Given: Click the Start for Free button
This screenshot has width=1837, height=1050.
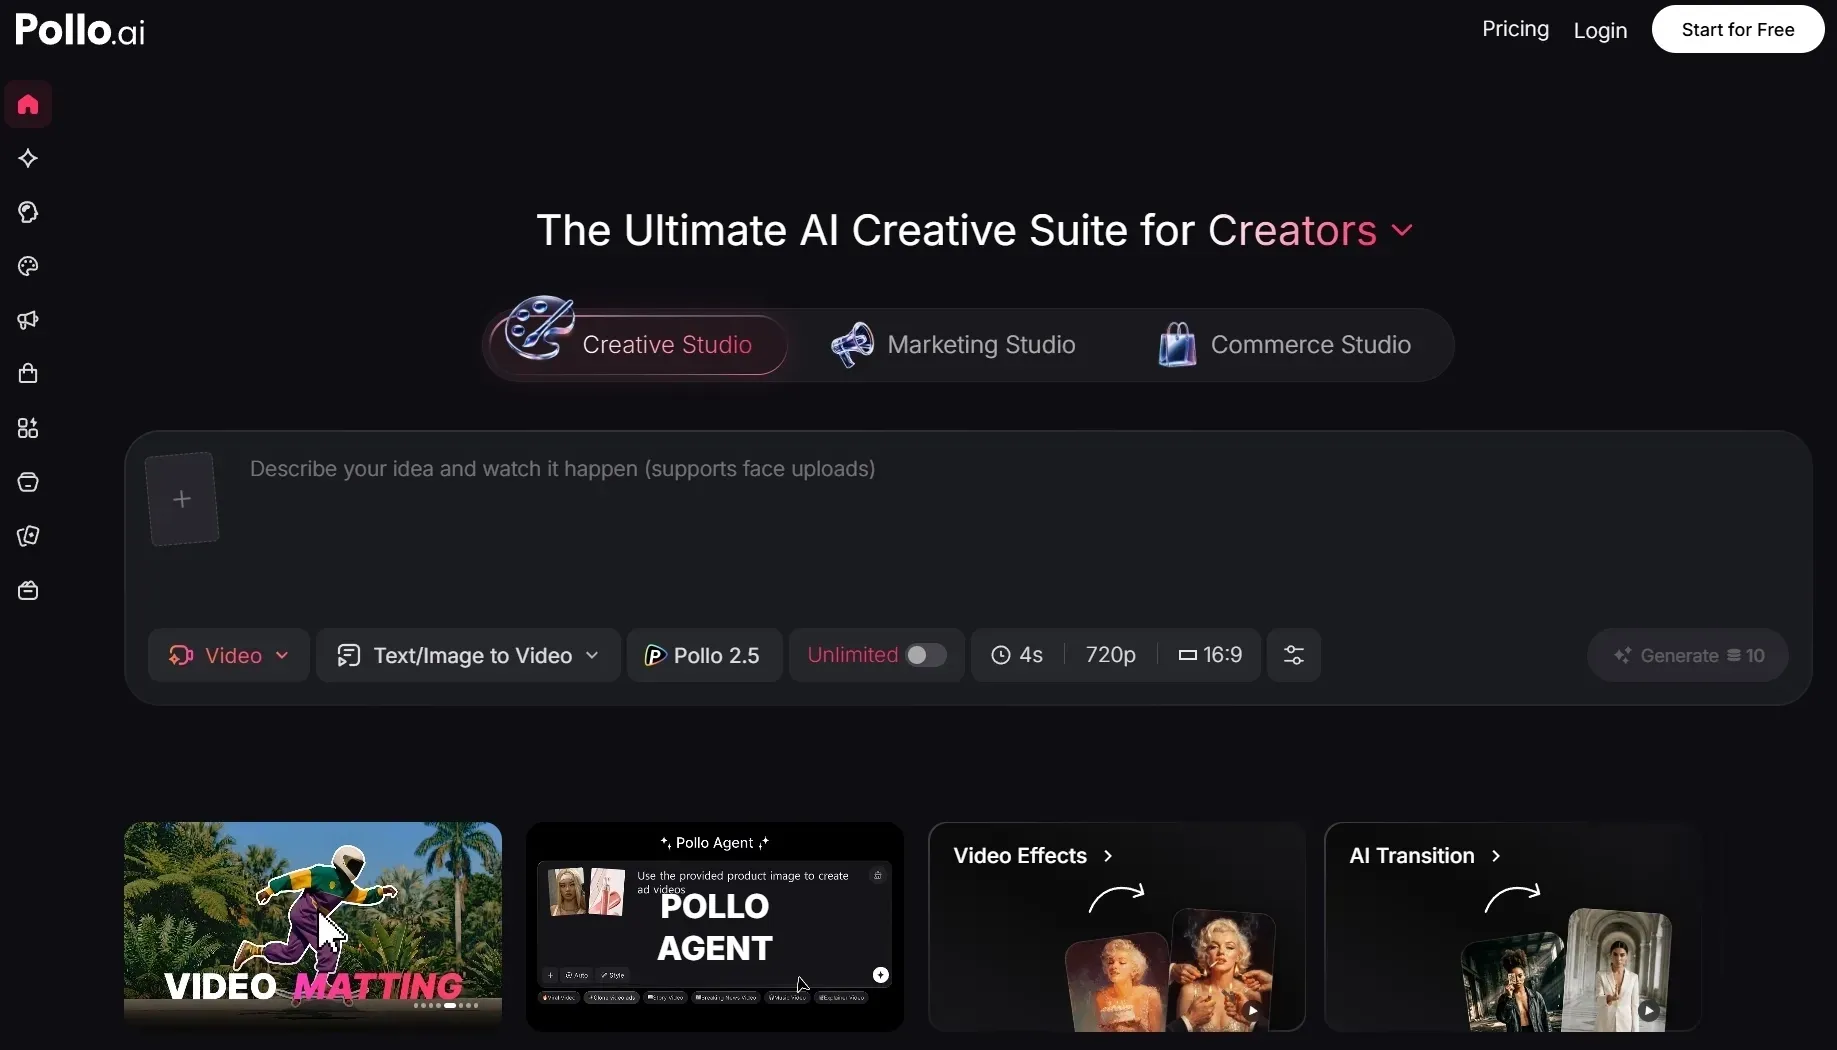Looking at the screenshot, I should [x=1737, y=29].
